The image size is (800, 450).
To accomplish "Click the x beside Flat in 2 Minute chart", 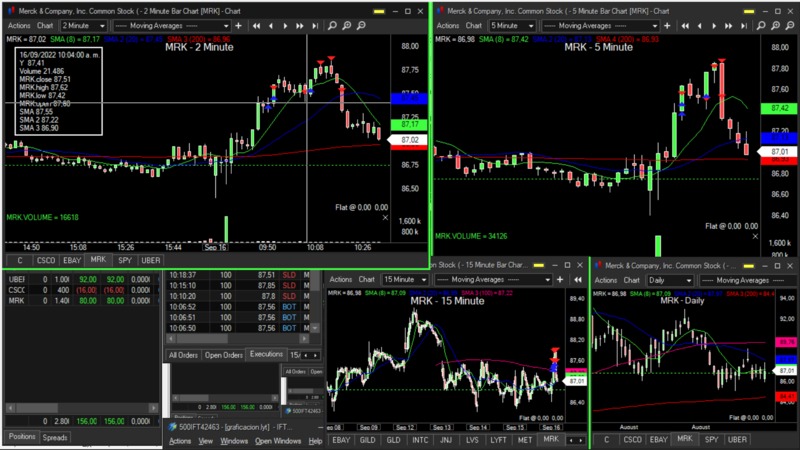I will (386, 216).
